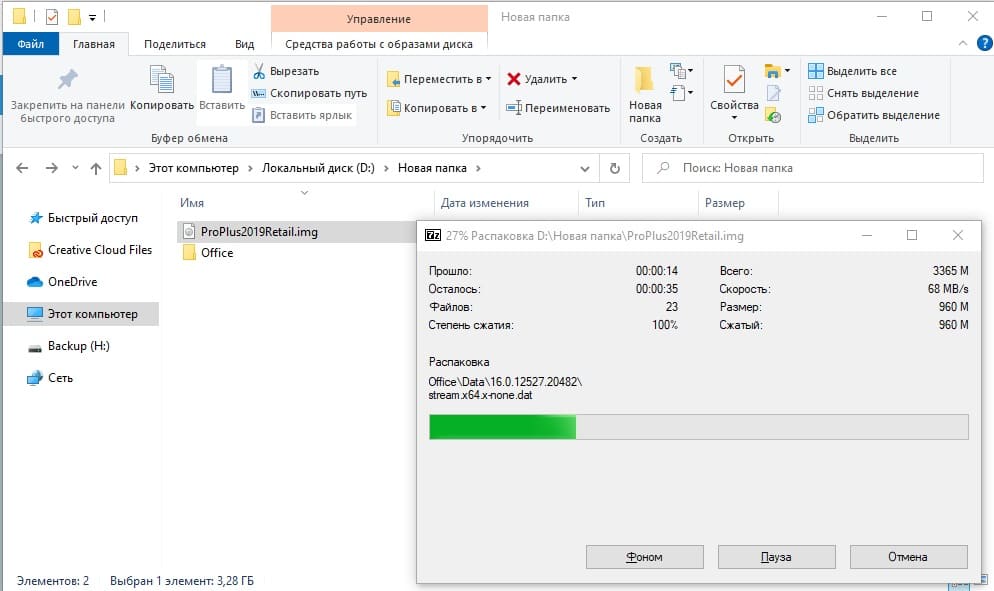The height and width of the screenshot is (591, 994).
Task: Go back with navigation arrow
Action: click(x=22, y=168)
